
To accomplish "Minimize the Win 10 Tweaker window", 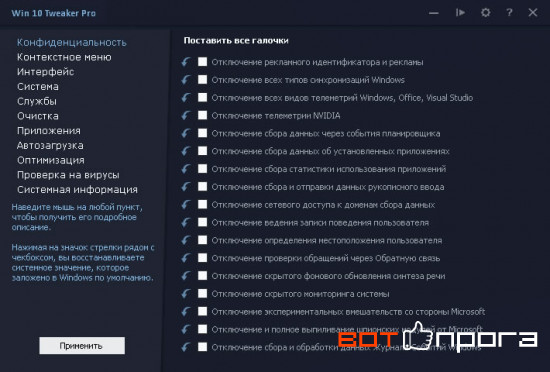I will (x=434, y=13).
